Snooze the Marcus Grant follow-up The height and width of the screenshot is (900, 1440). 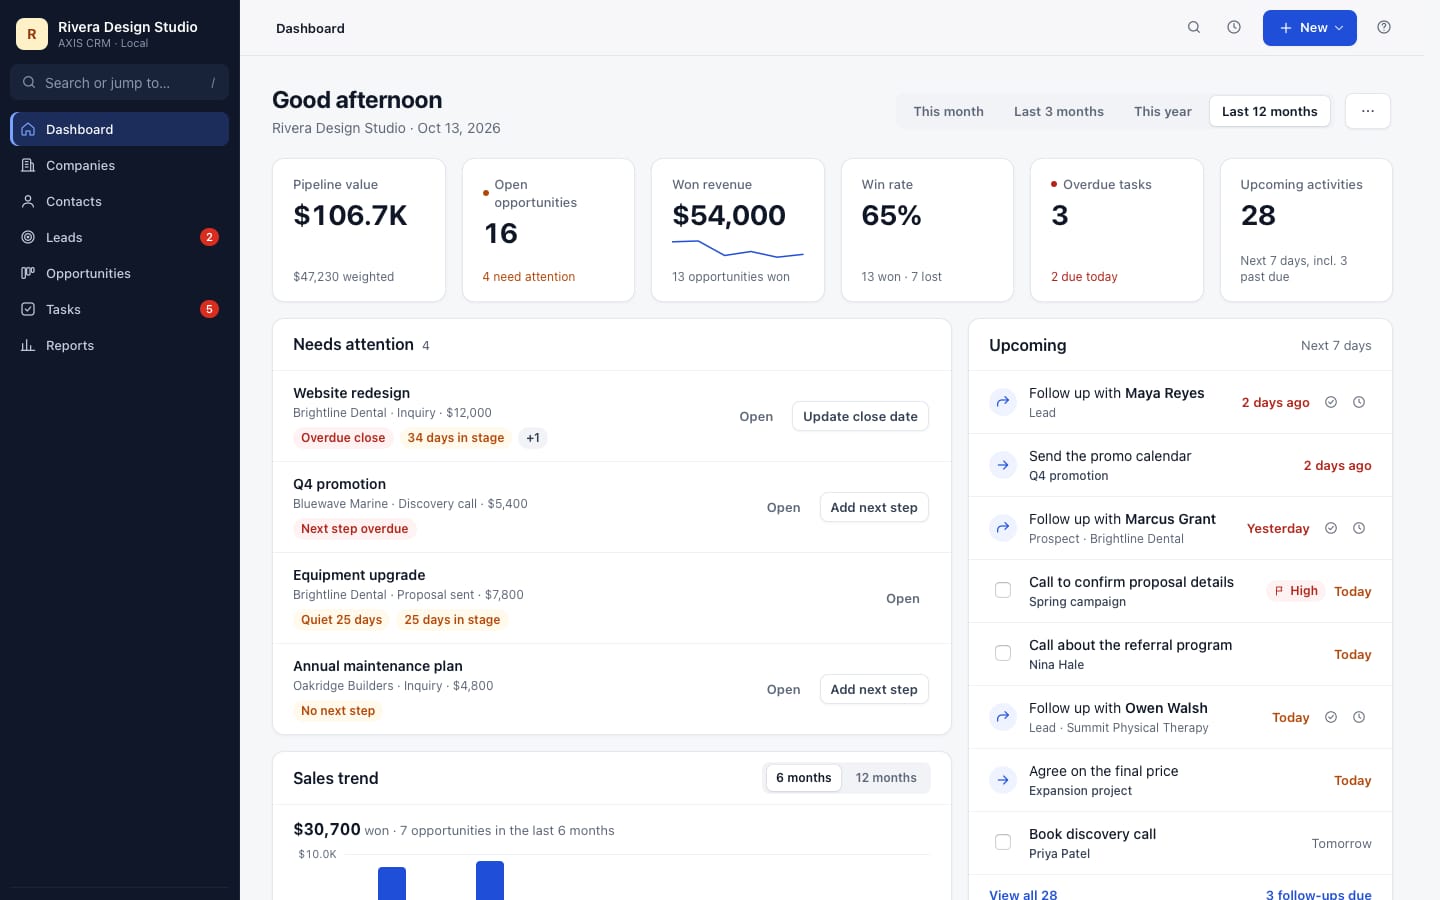(x=1359, y=528)
